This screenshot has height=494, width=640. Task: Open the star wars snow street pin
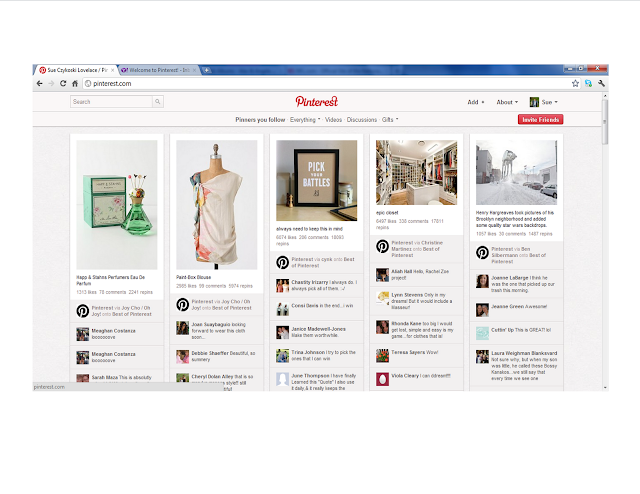coord(516,172)
